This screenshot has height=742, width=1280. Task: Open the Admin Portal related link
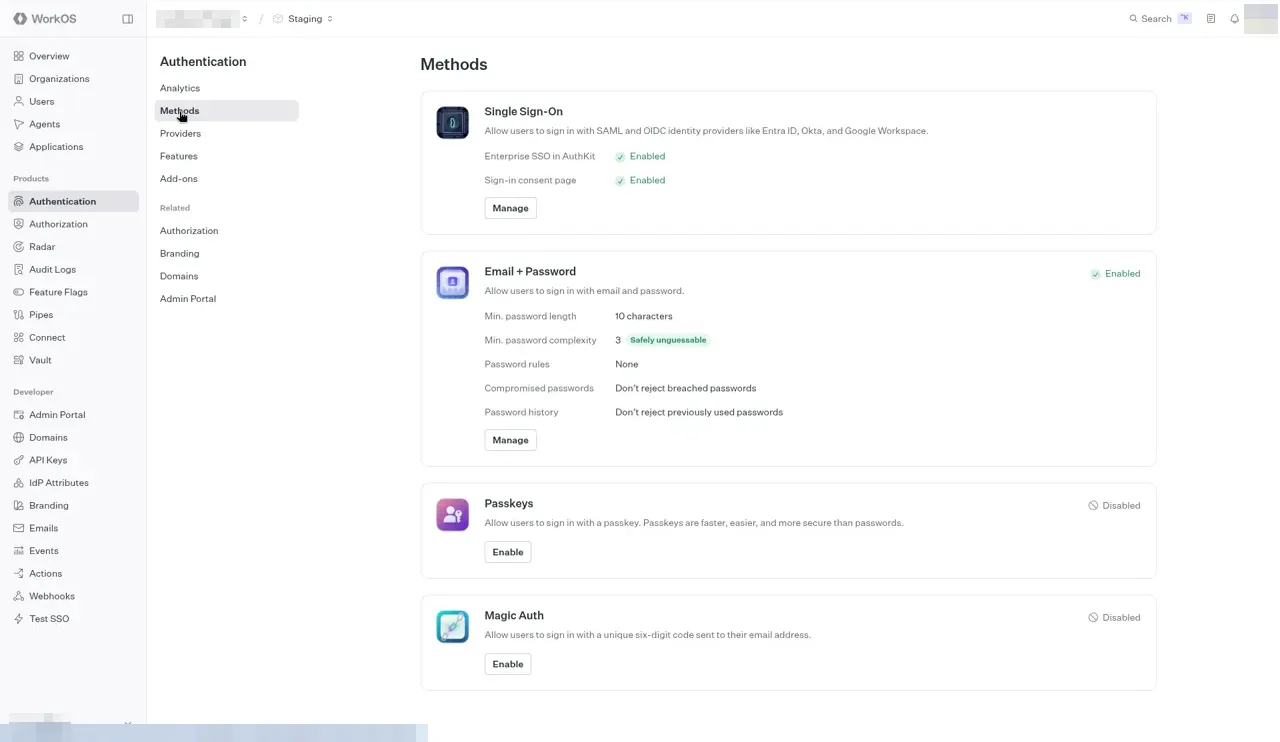(x=188, y=299)
